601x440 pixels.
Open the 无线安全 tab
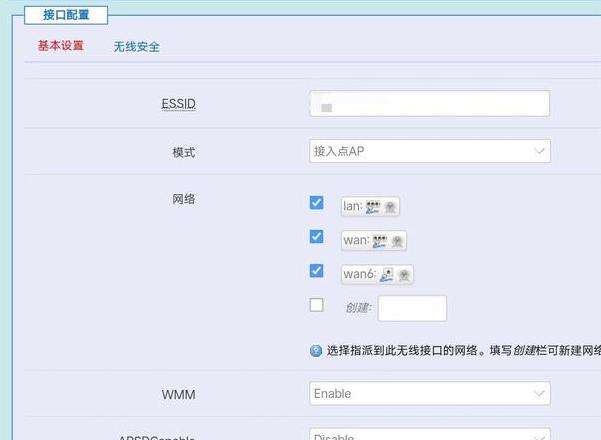[x=136, y=47]
